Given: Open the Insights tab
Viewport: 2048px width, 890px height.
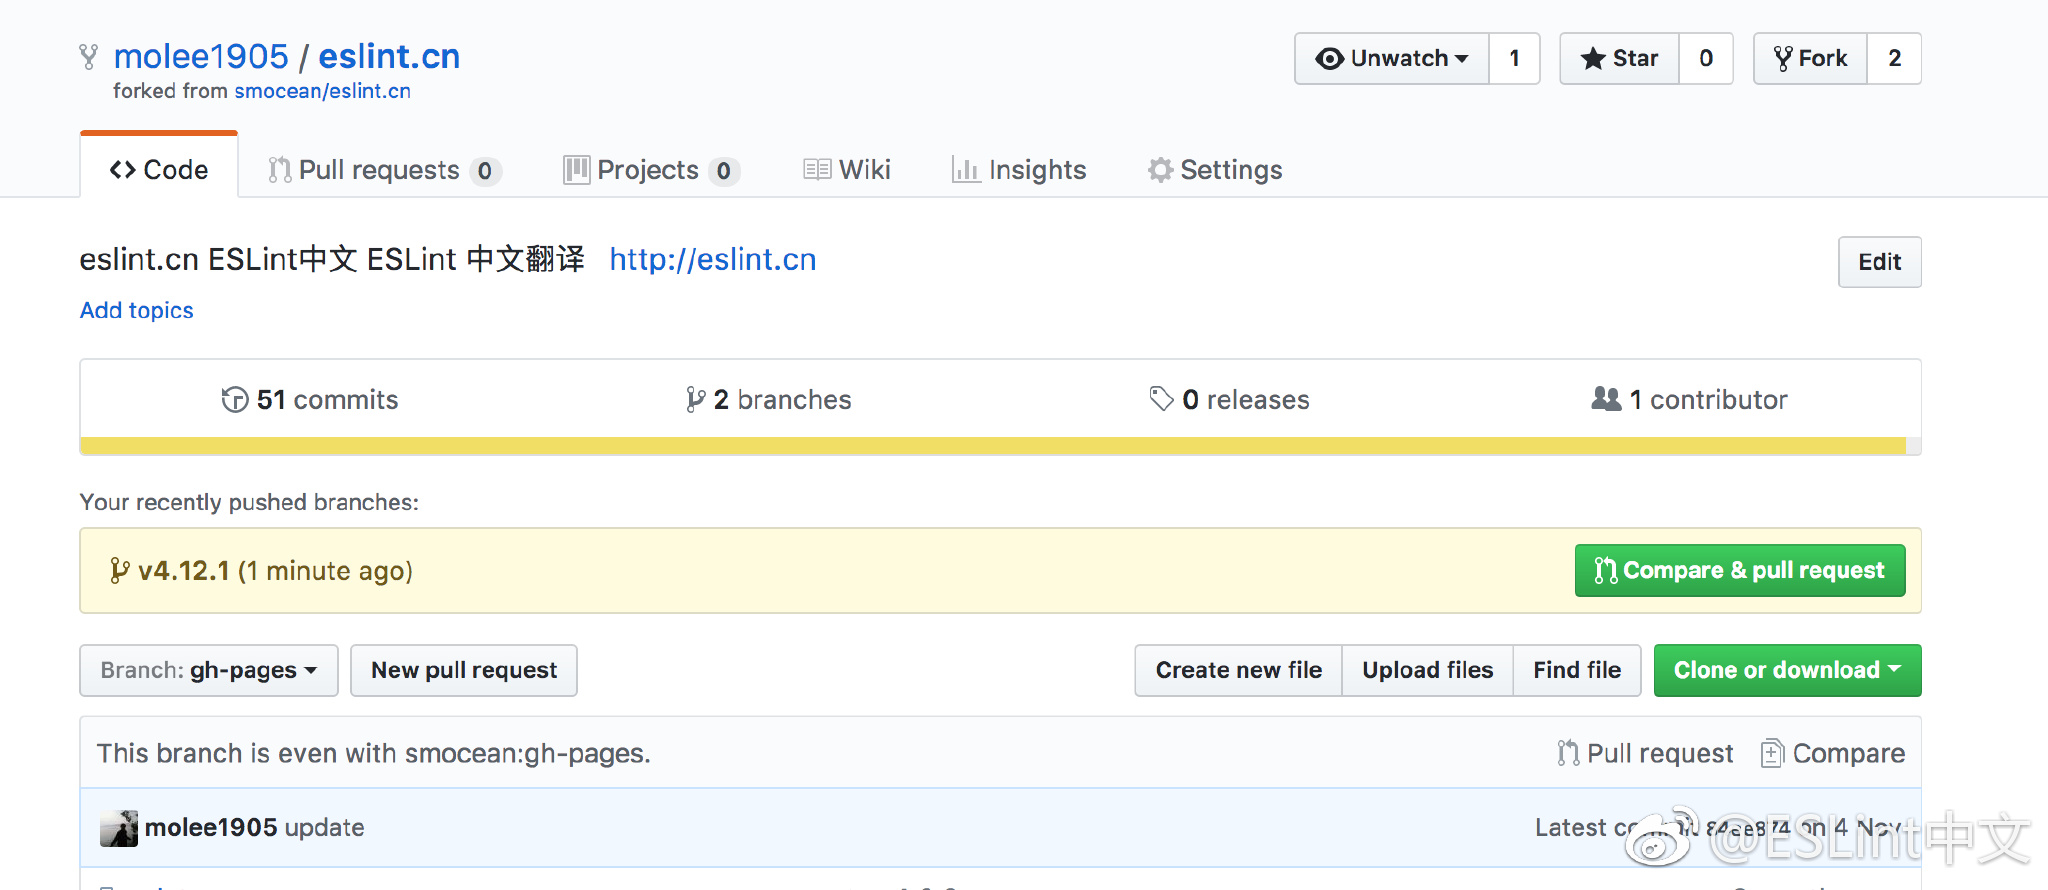Looking at the screenshot, I should pyautogui.click(x=1019, y=170).
